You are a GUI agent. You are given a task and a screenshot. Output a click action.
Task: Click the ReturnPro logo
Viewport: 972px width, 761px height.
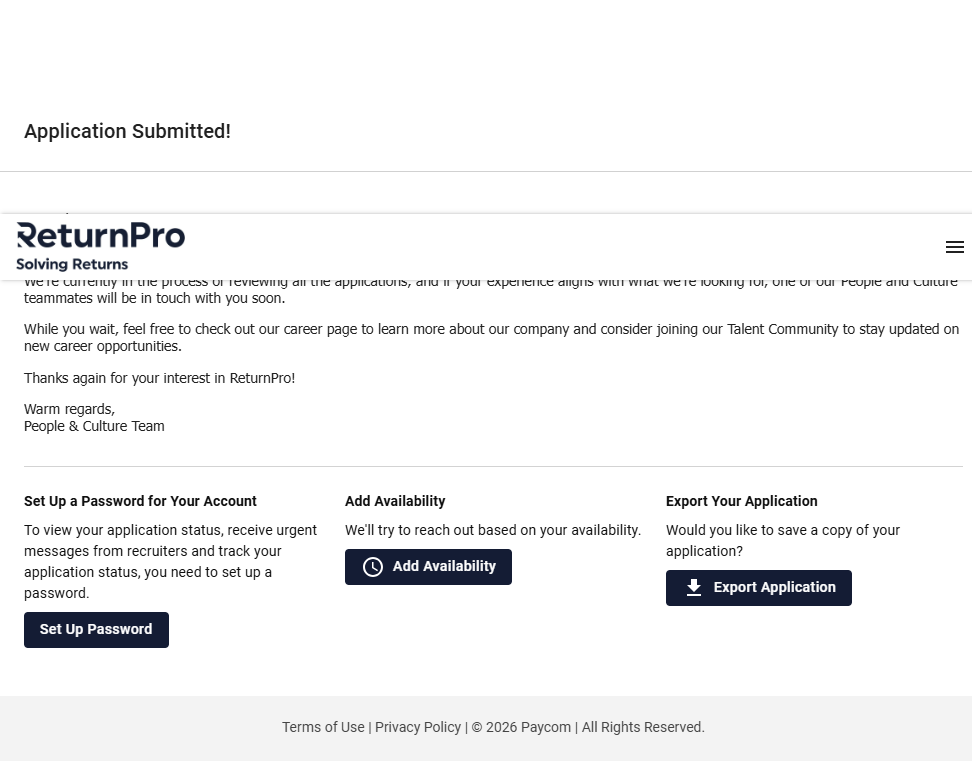click(101, 236)
